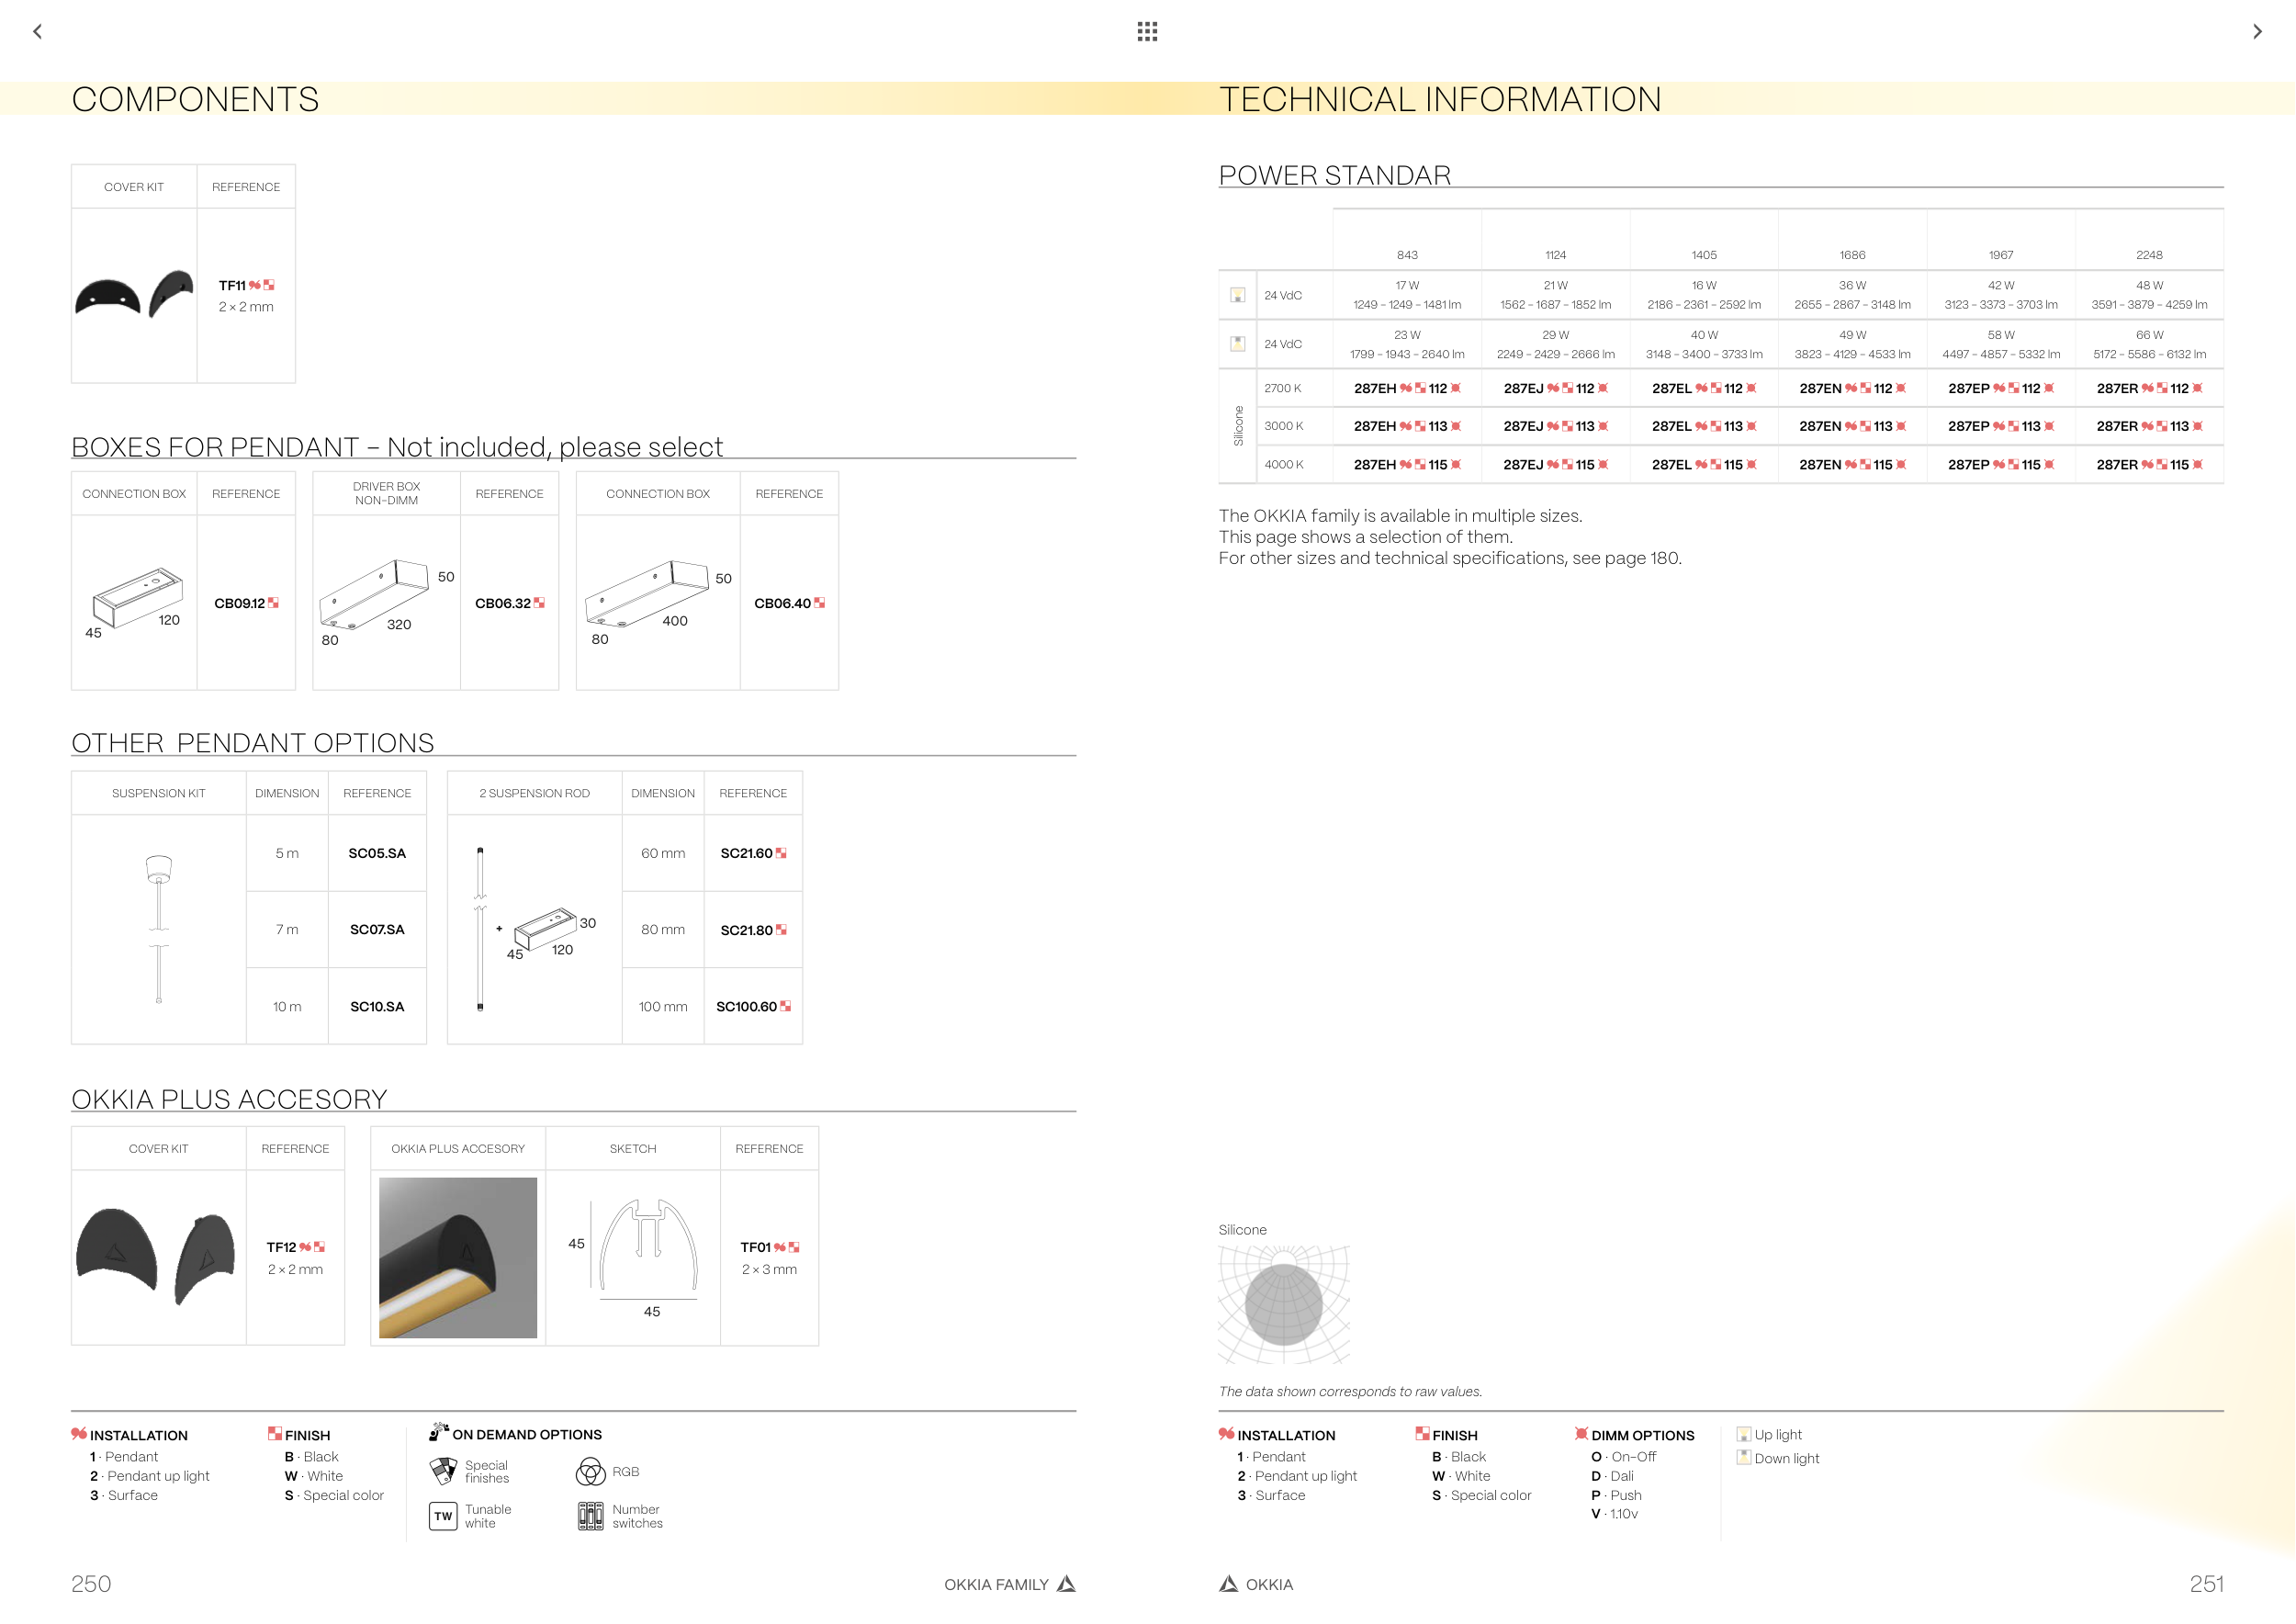Click the Silicone polar light distribution diagram
This screenshot has width=2296, height=1624.
point(1283,1304)
